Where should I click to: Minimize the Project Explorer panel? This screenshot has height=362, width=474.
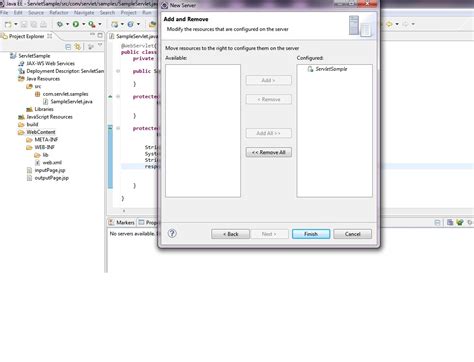pyautogui.click(x=92, y=35)
